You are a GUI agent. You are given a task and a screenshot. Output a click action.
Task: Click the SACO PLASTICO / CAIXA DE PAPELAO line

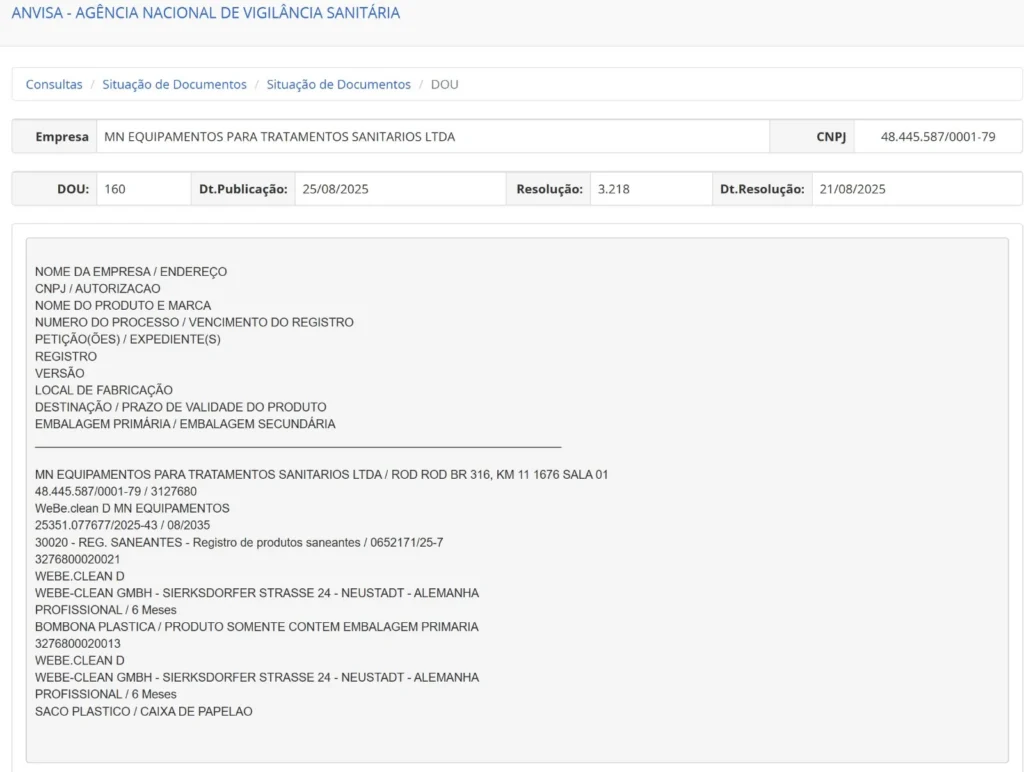[x=143, y=711]
